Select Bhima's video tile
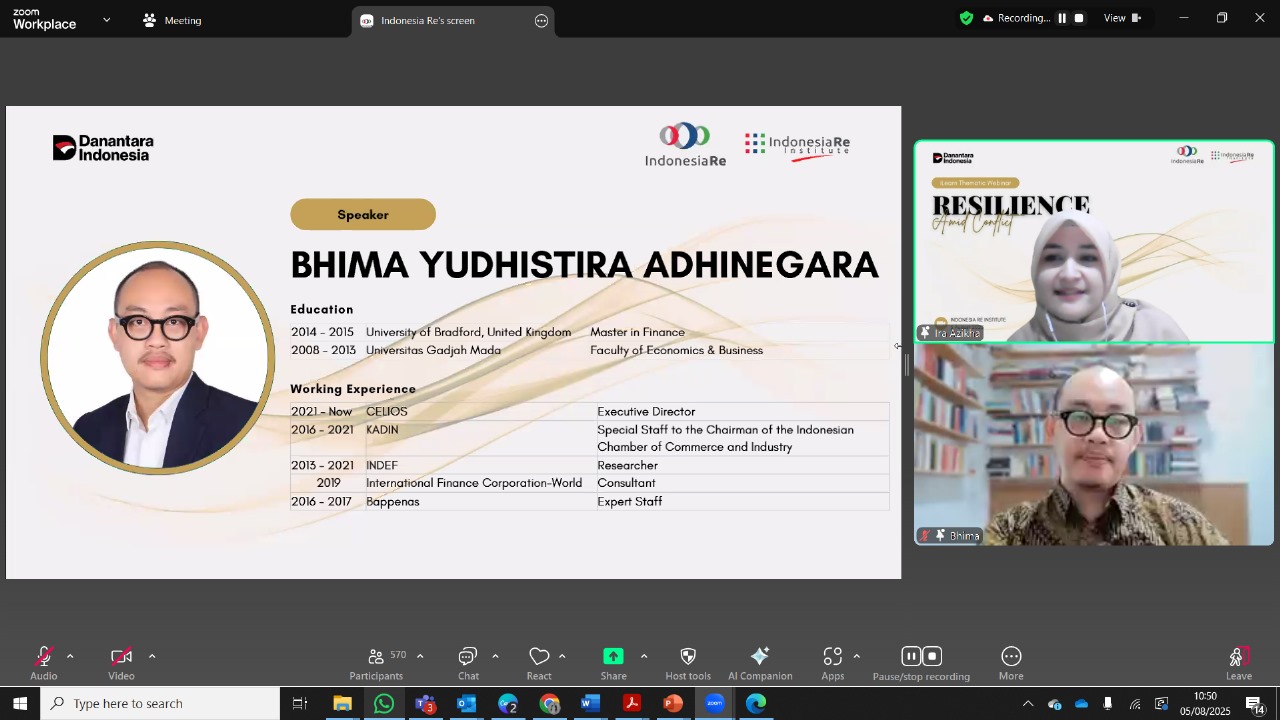 (1094, 445)
